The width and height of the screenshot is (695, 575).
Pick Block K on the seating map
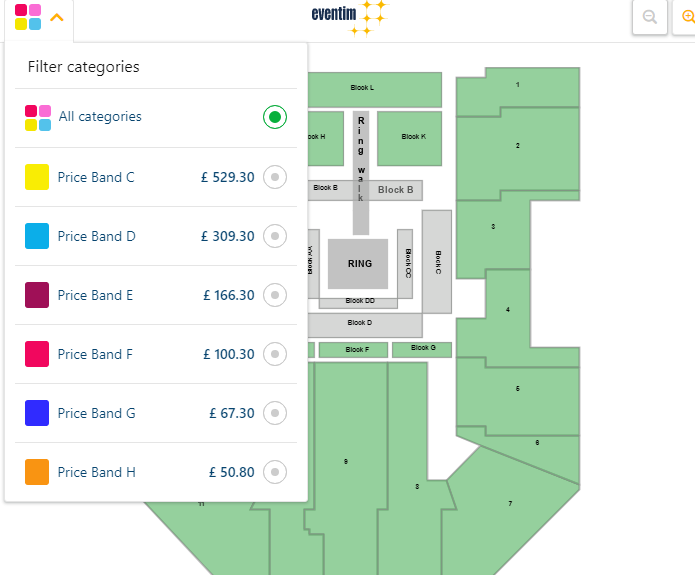click(x=409, y=138)
